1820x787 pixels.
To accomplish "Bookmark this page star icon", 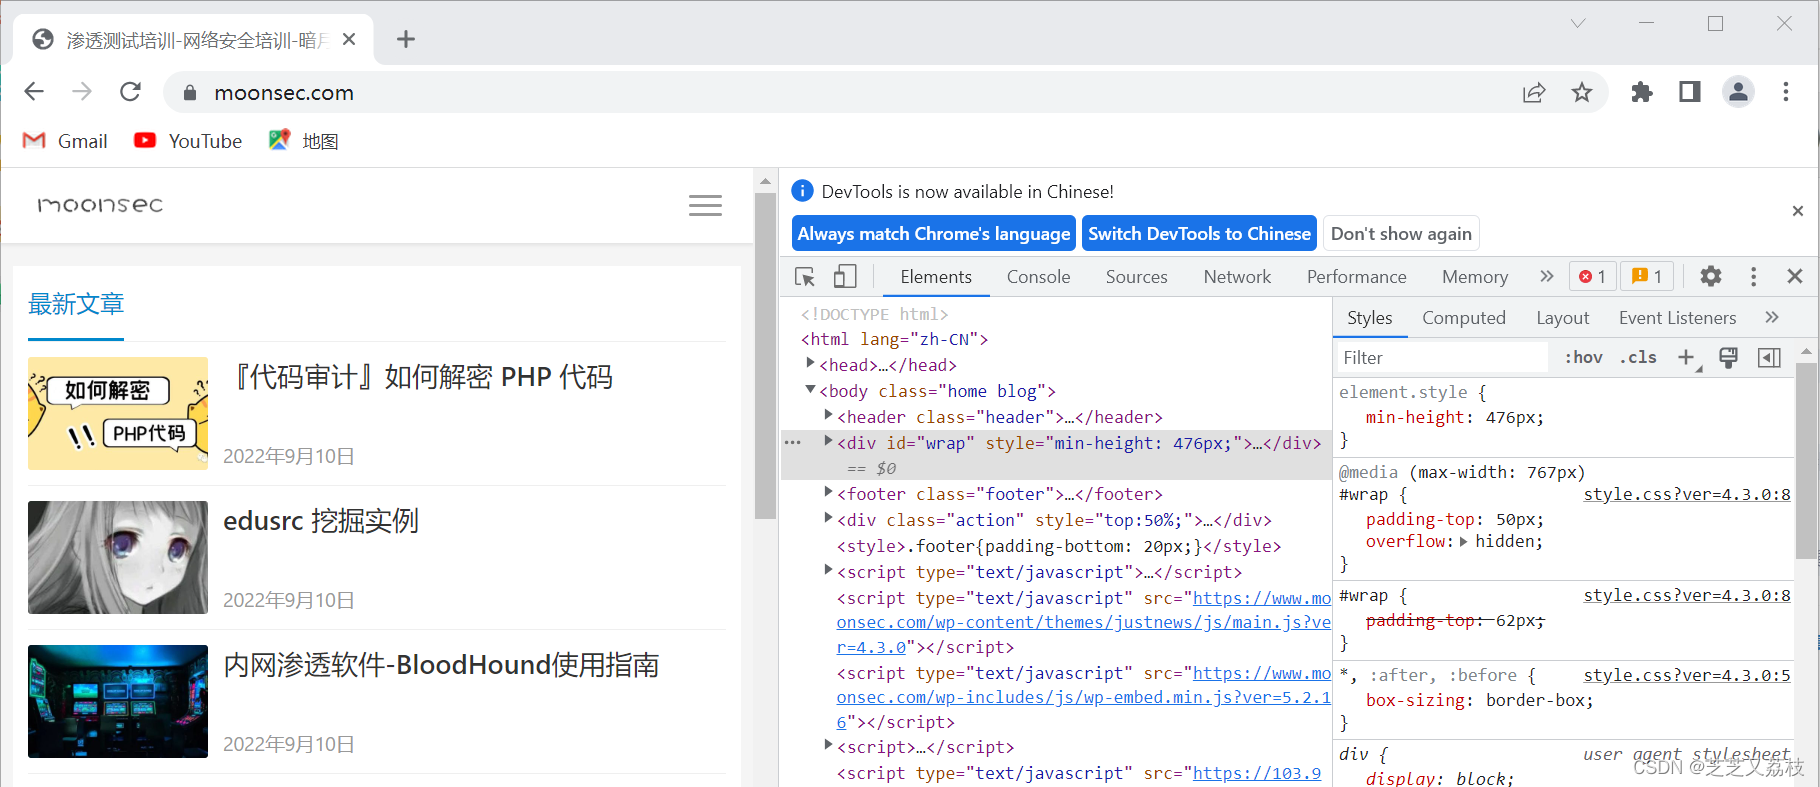I will 1581,93.
